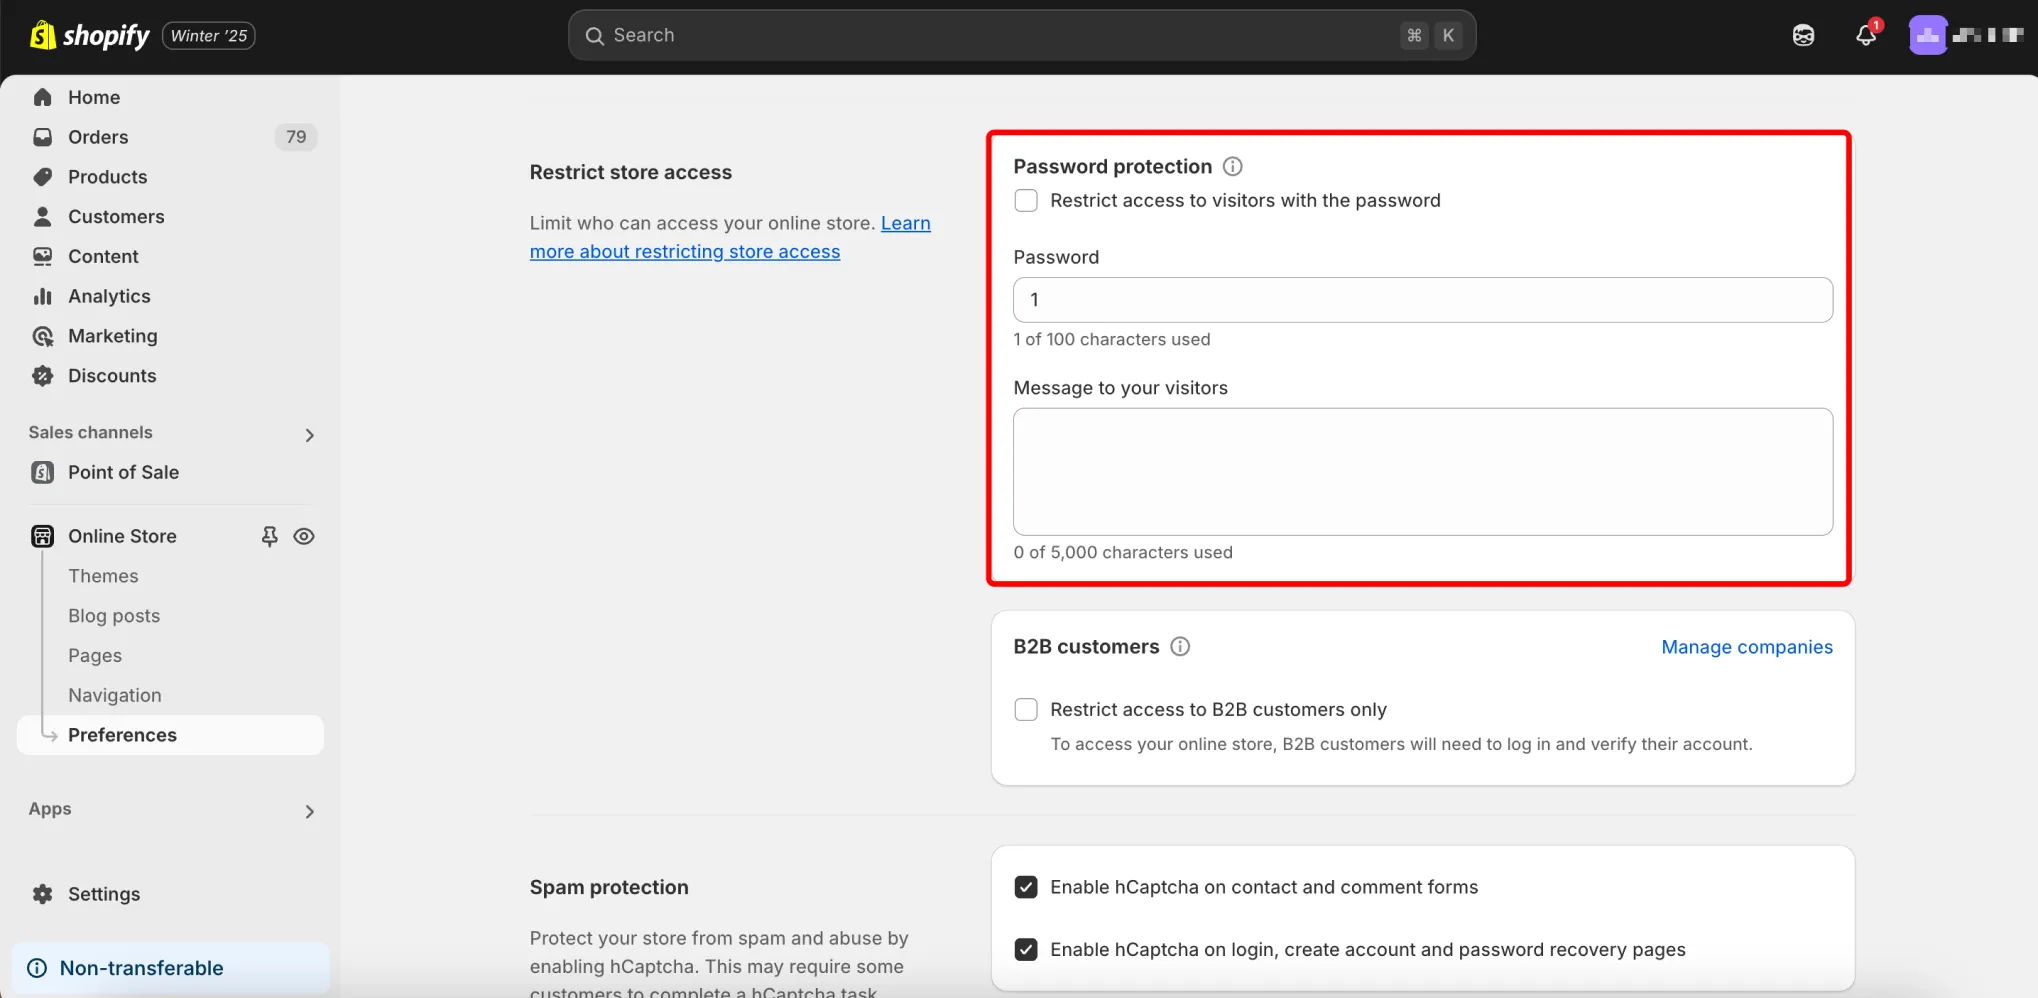
Task: Click the Products tag icon
Action: tap(42, 177)
